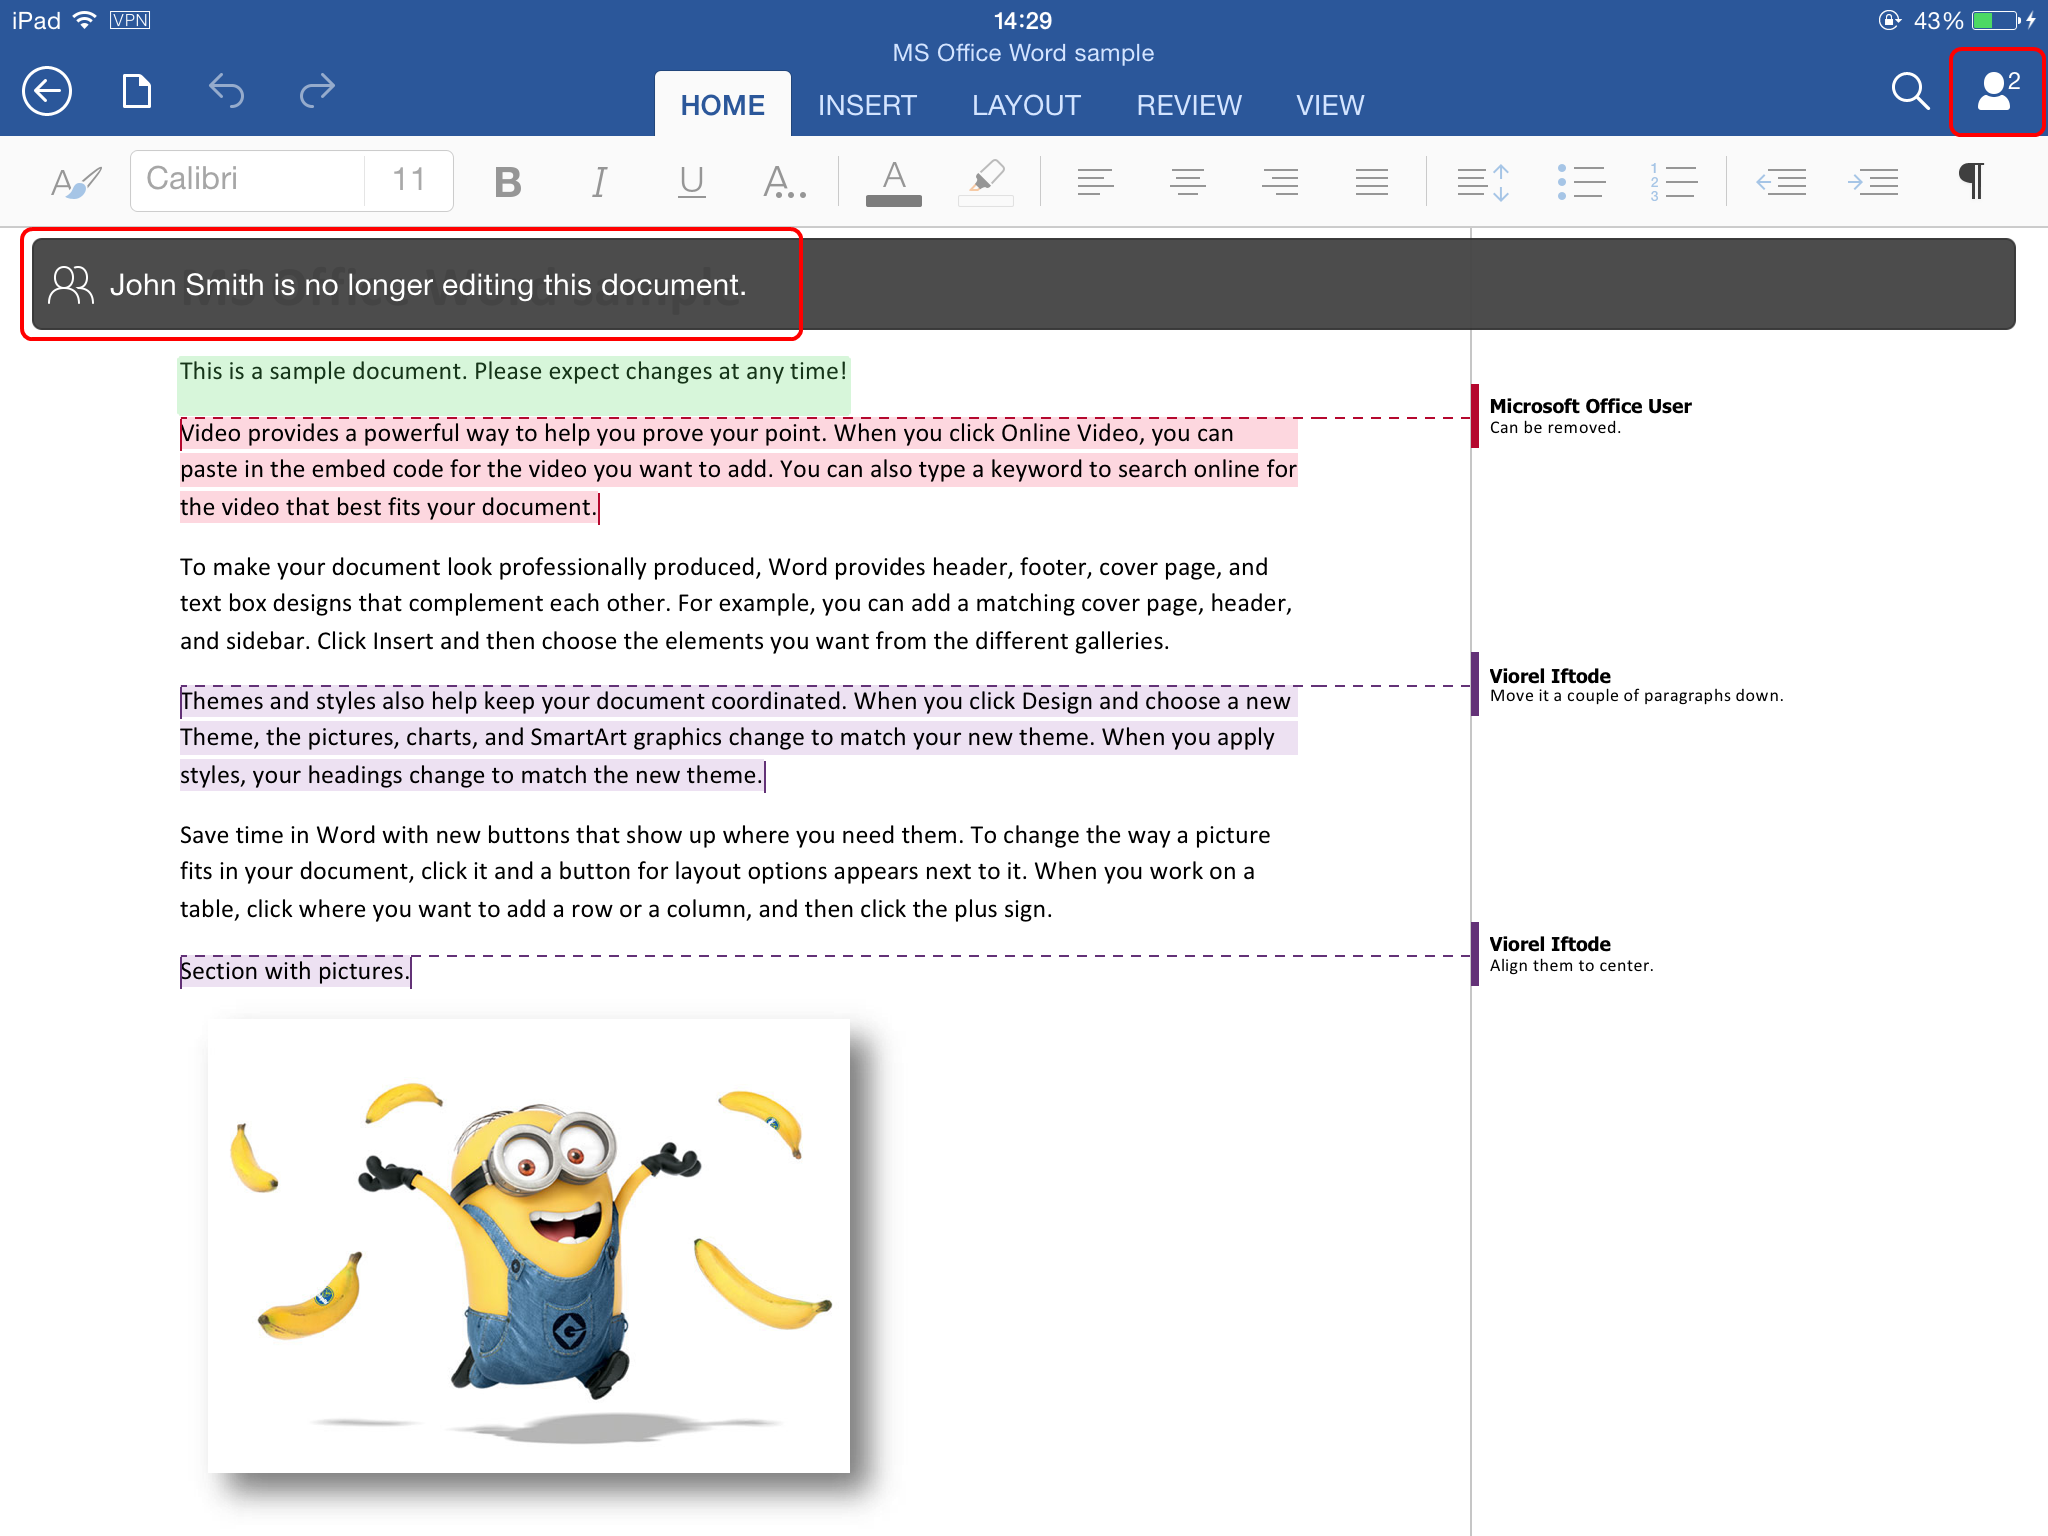The width and height of the screenshot is (2048, 1536).
Task: Tap the pink 'Video provides a powerful way' paragraph
Action: point(738,470)
